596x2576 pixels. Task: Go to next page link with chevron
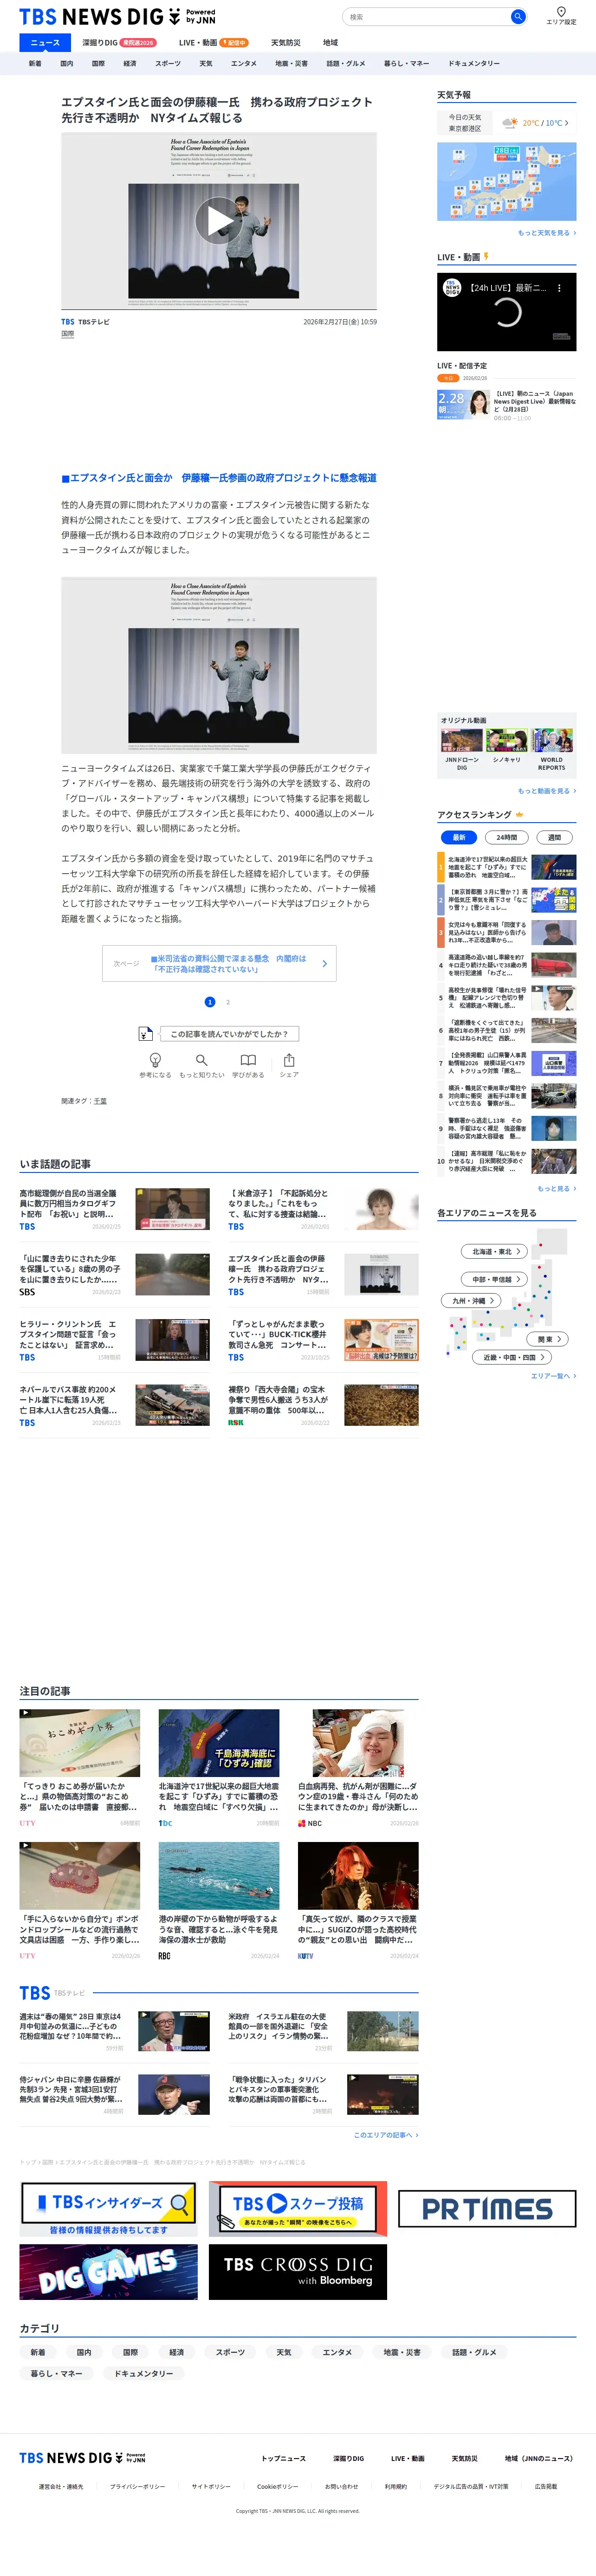pyautogui.click(x=219, y=963)
